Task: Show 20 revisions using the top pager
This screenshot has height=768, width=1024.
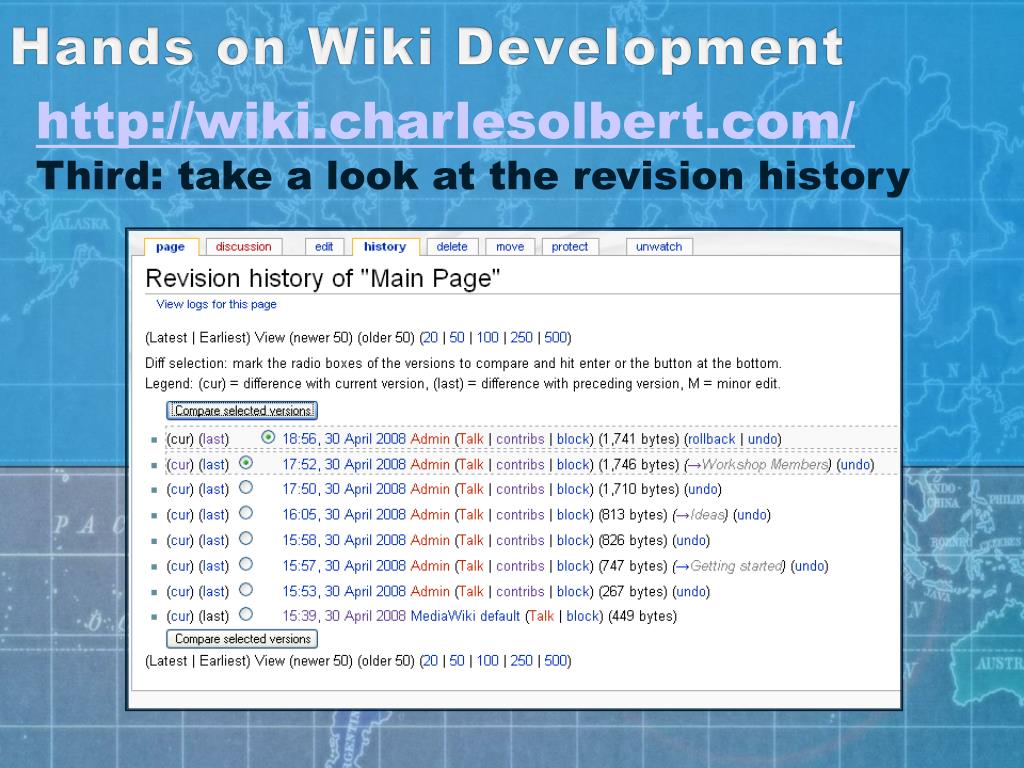Action: click(430, 338)
